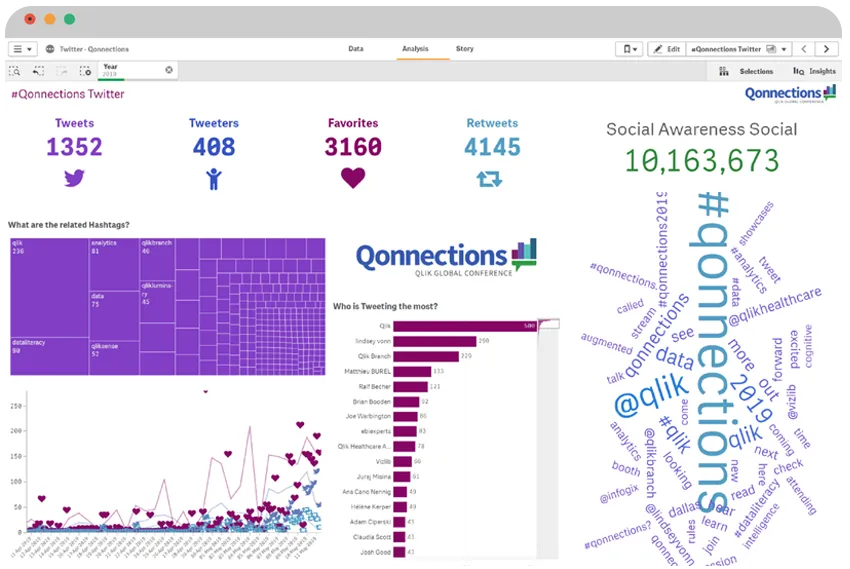Click the word @qlik in word cloud
Viewport: 850px width, 569px height.
click(x=651, y=396)
